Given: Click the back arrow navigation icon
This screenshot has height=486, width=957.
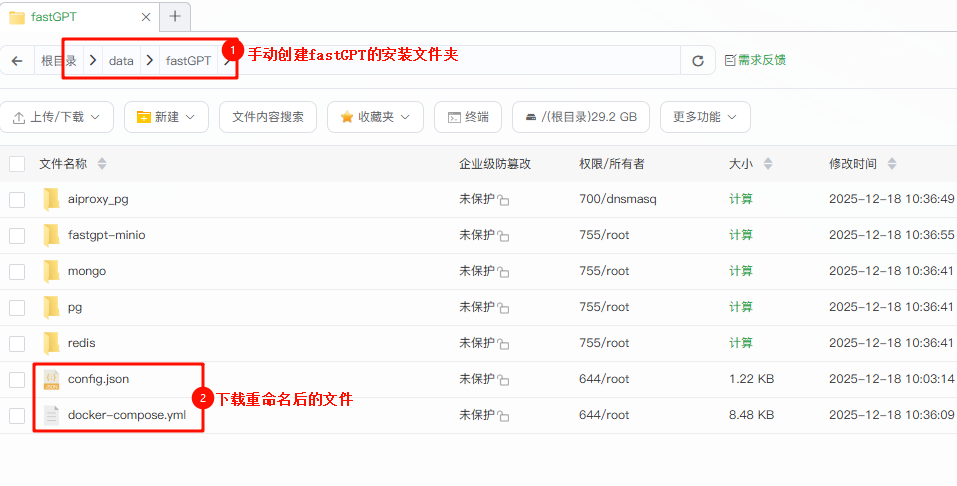Looking at the screenshot, I should click(x=17, y=61).
